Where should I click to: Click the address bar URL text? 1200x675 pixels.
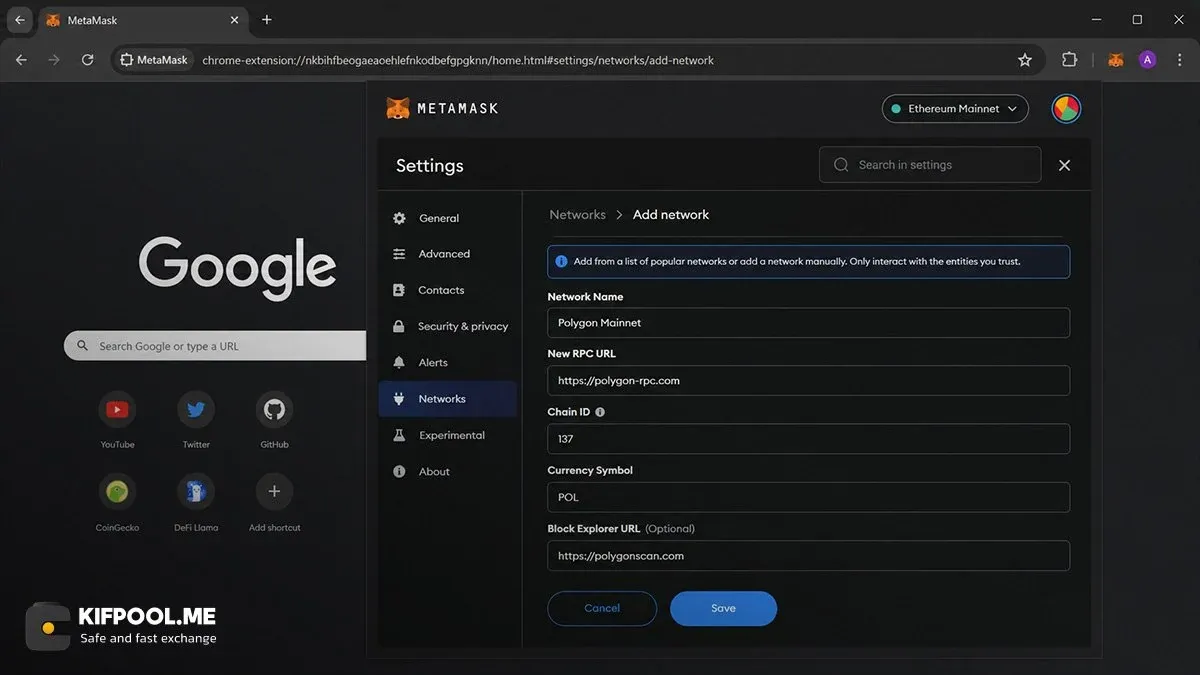[458, 61]
